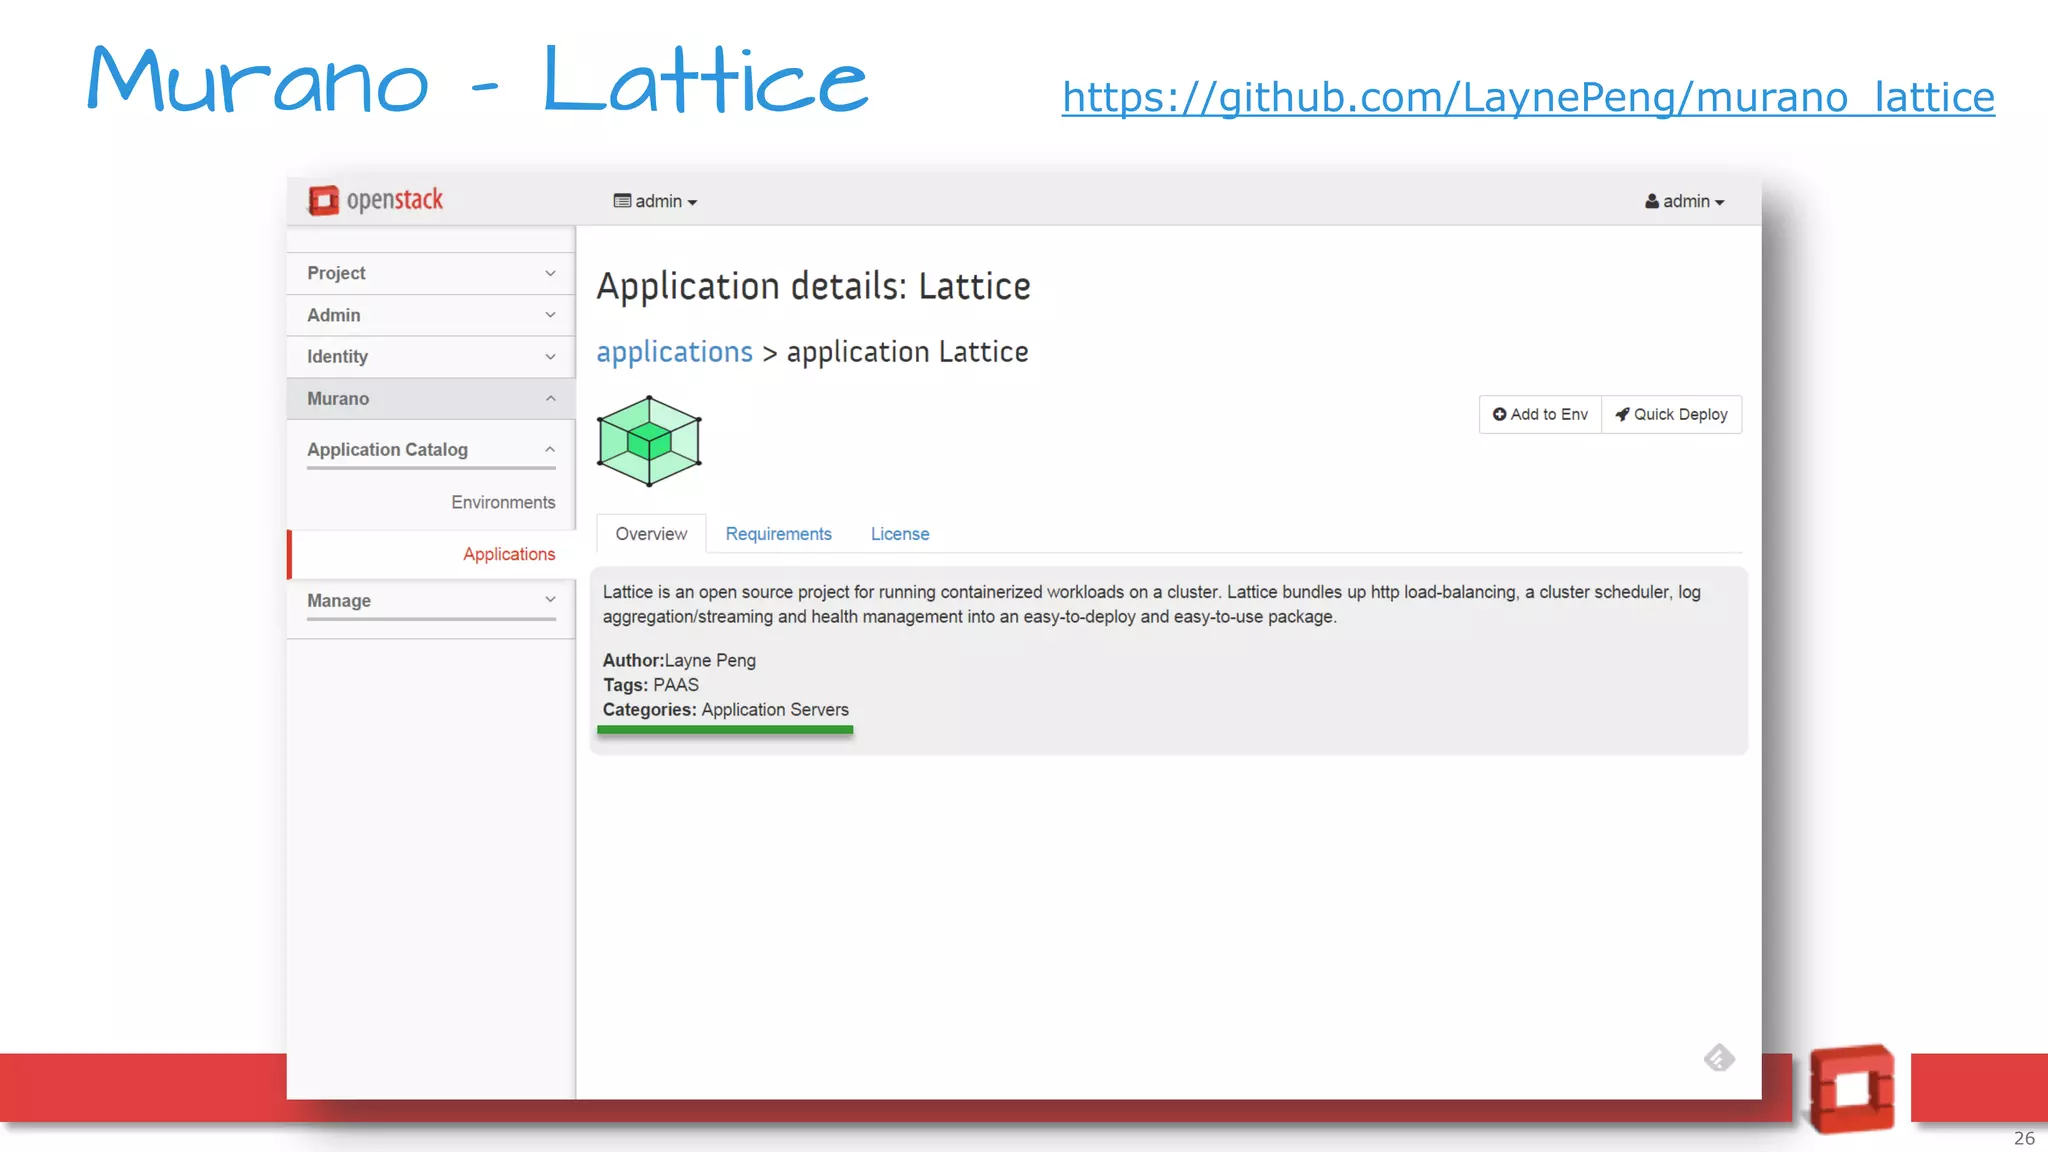2048x1152 pixels.
Task: Collapse the Application Catalog group
Action: 431,450
